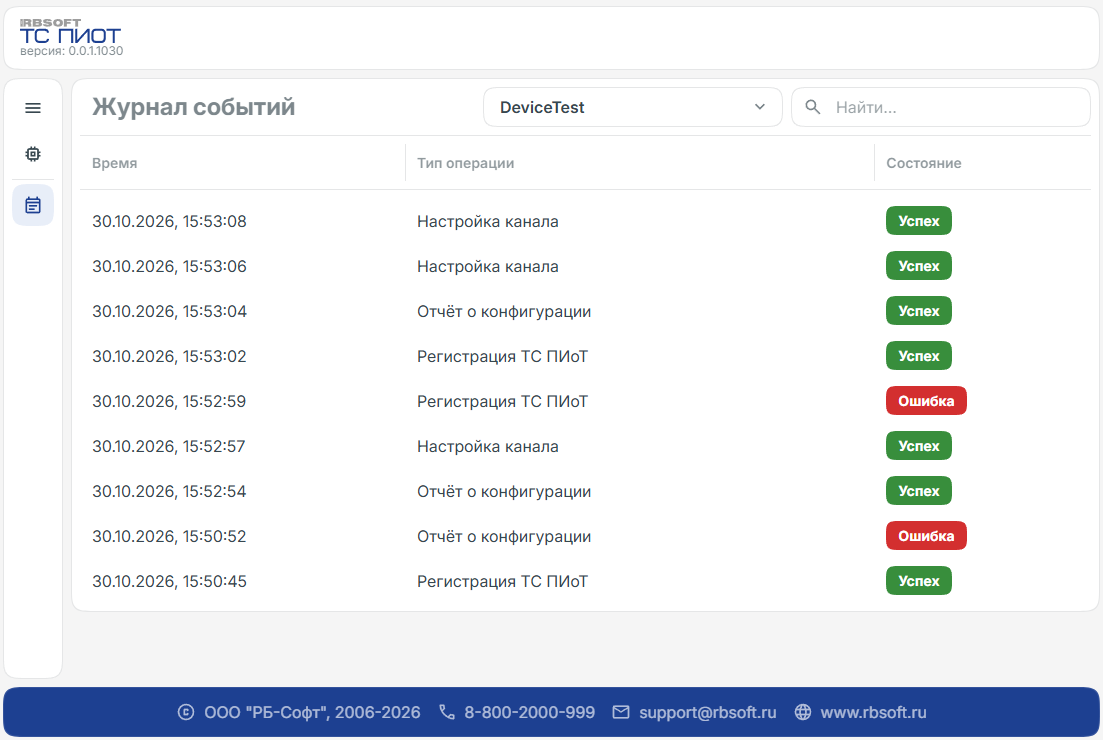Screen dimensions: 1103x740
Task: Click the версия: 0.0.1.1030 version label
Action: [72, 51]
